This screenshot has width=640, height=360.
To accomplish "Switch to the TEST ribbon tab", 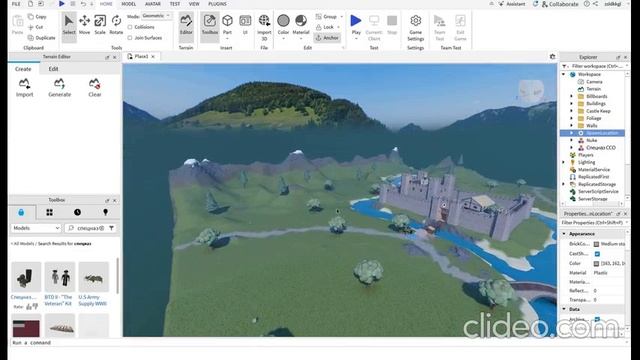I will point(175,4).
